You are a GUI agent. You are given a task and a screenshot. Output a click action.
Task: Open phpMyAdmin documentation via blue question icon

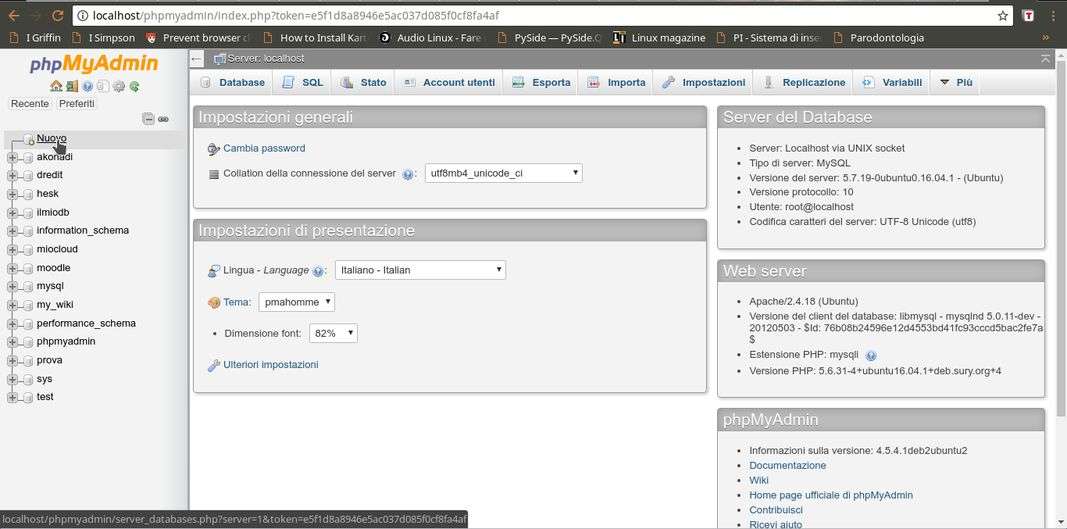(x=87, y=87)
